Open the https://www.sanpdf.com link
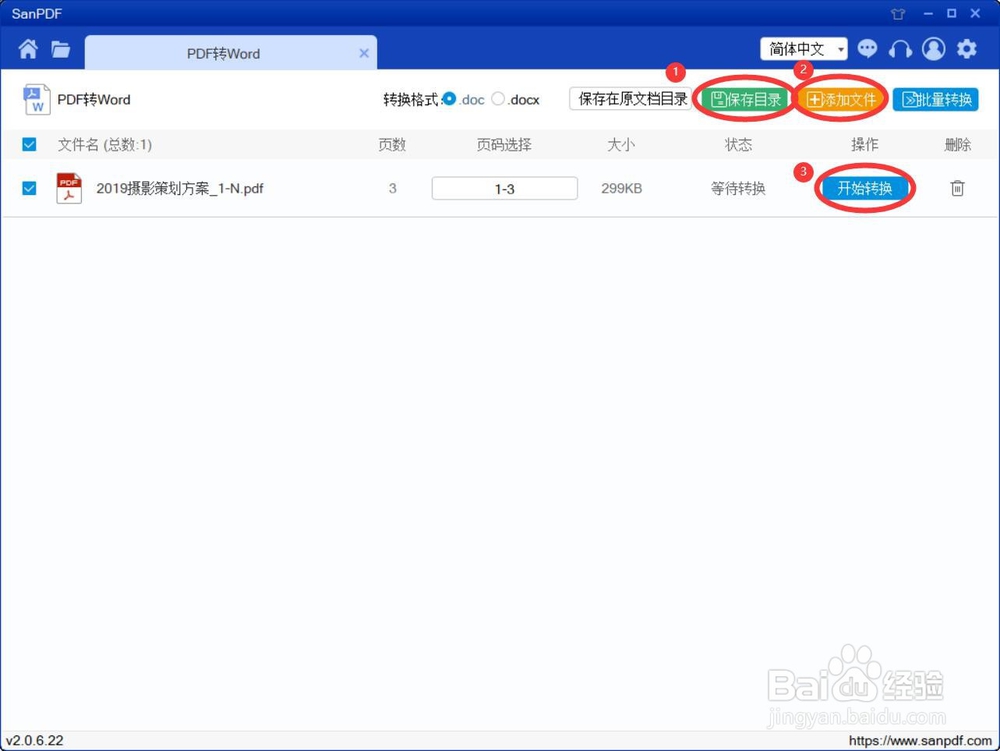 pos(920,740)
